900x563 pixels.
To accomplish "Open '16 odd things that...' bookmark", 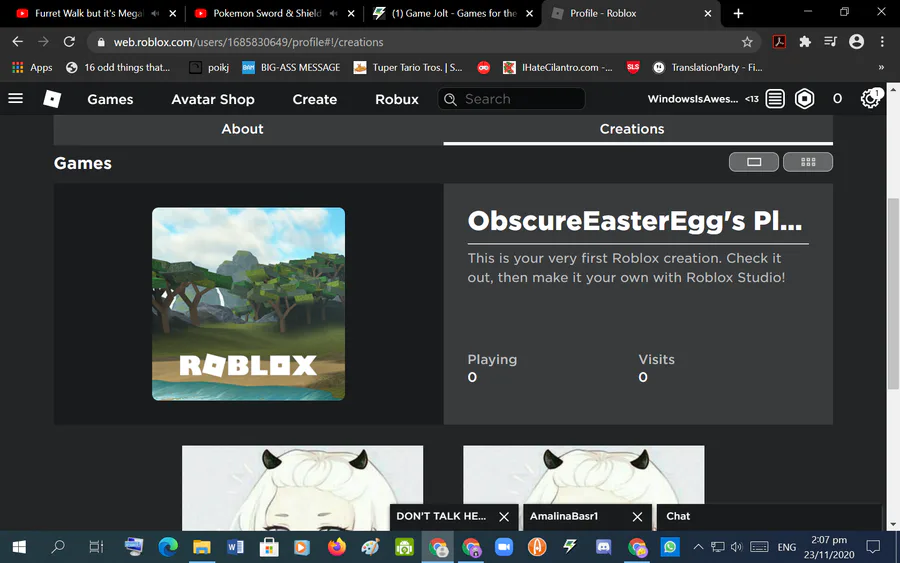I will 118,67.
